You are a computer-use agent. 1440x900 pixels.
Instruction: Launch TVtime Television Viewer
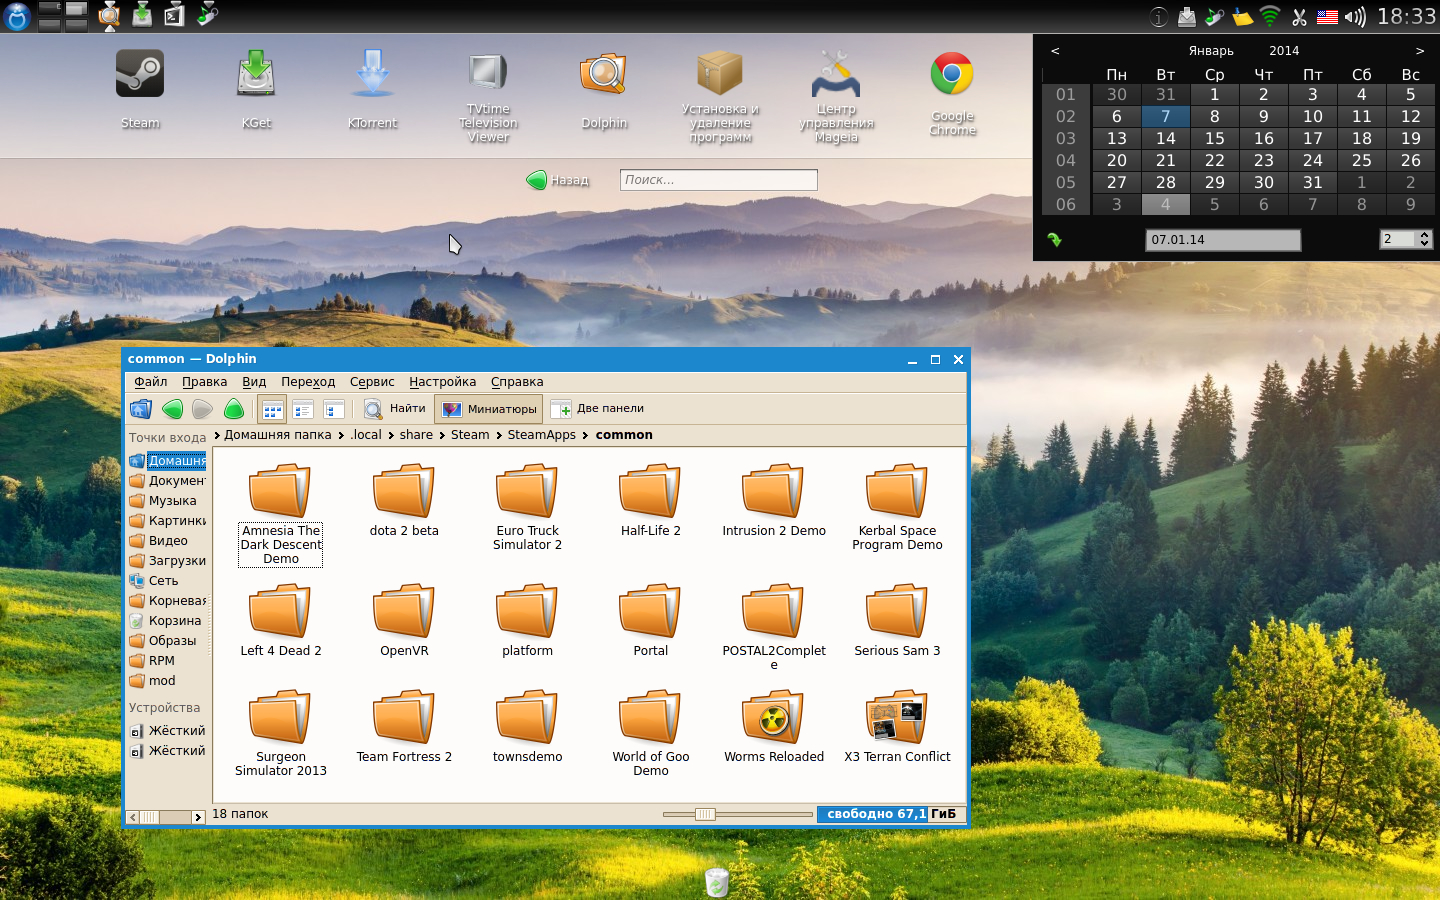click(488, 97)
